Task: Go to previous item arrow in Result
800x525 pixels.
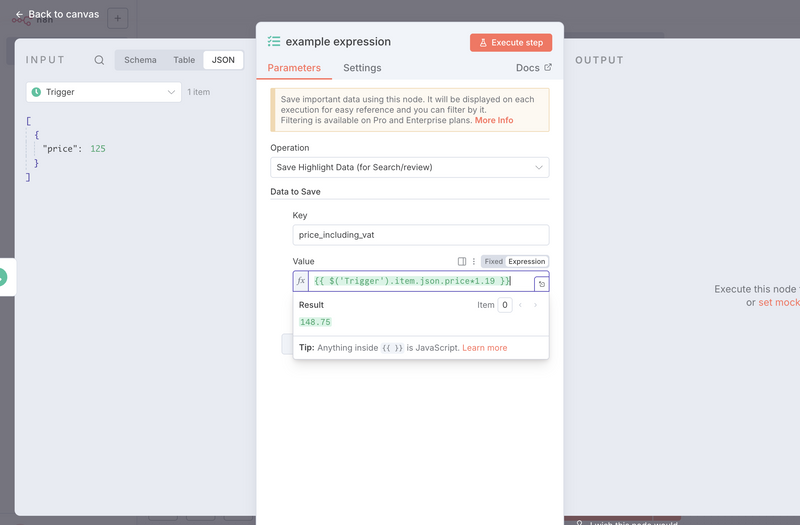Action: click(520, 305)
